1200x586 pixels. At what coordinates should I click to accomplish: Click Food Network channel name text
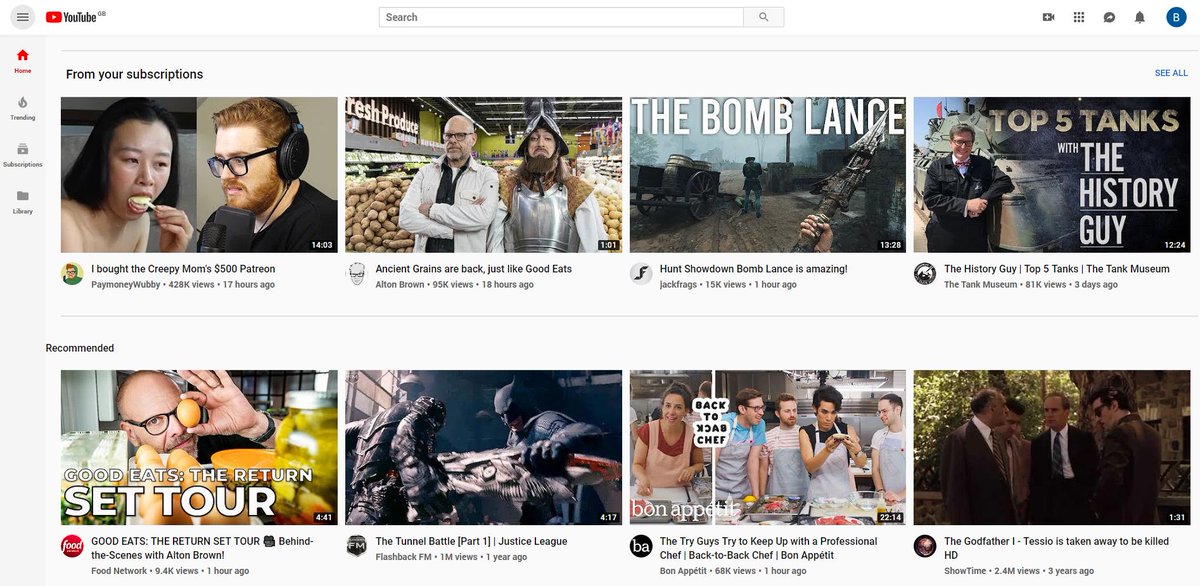[120, 571]
